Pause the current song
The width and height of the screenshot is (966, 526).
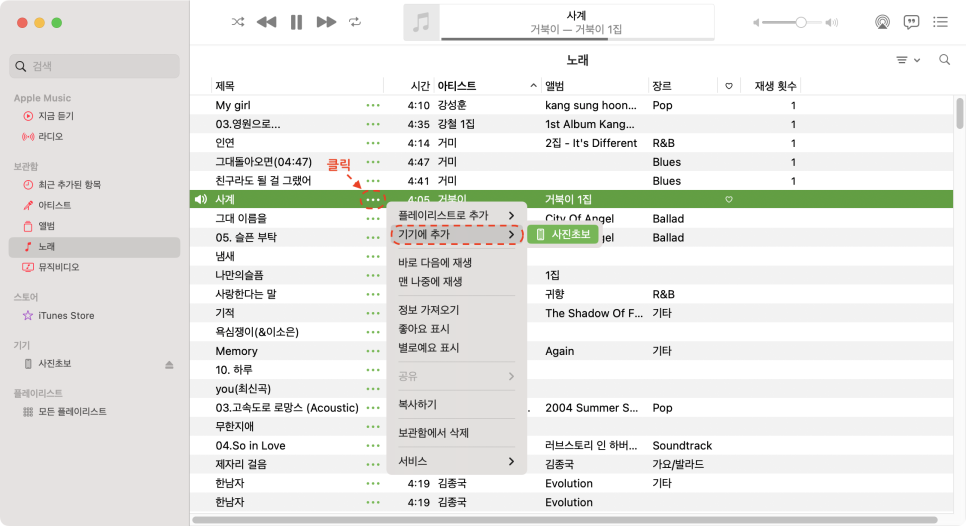point(296,22)
